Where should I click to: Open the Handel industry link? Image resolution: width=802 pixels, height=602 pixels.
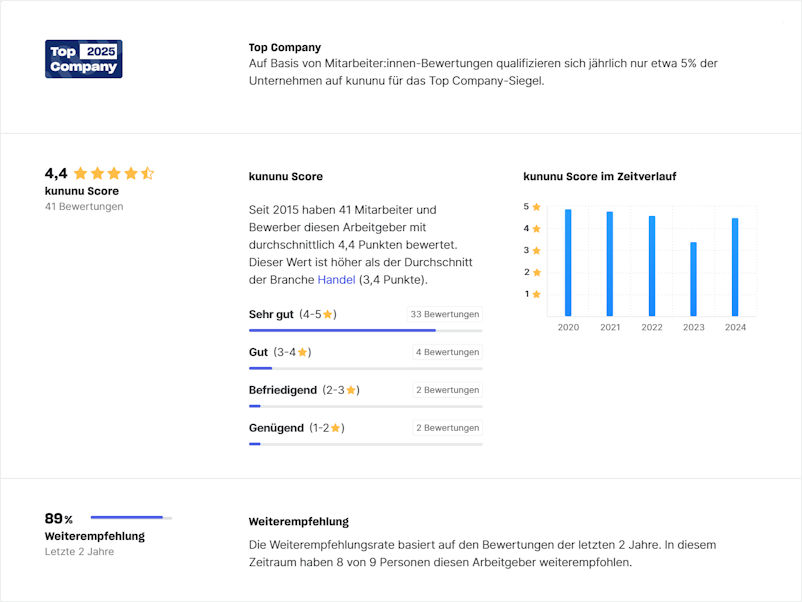[x=336, y=280]
